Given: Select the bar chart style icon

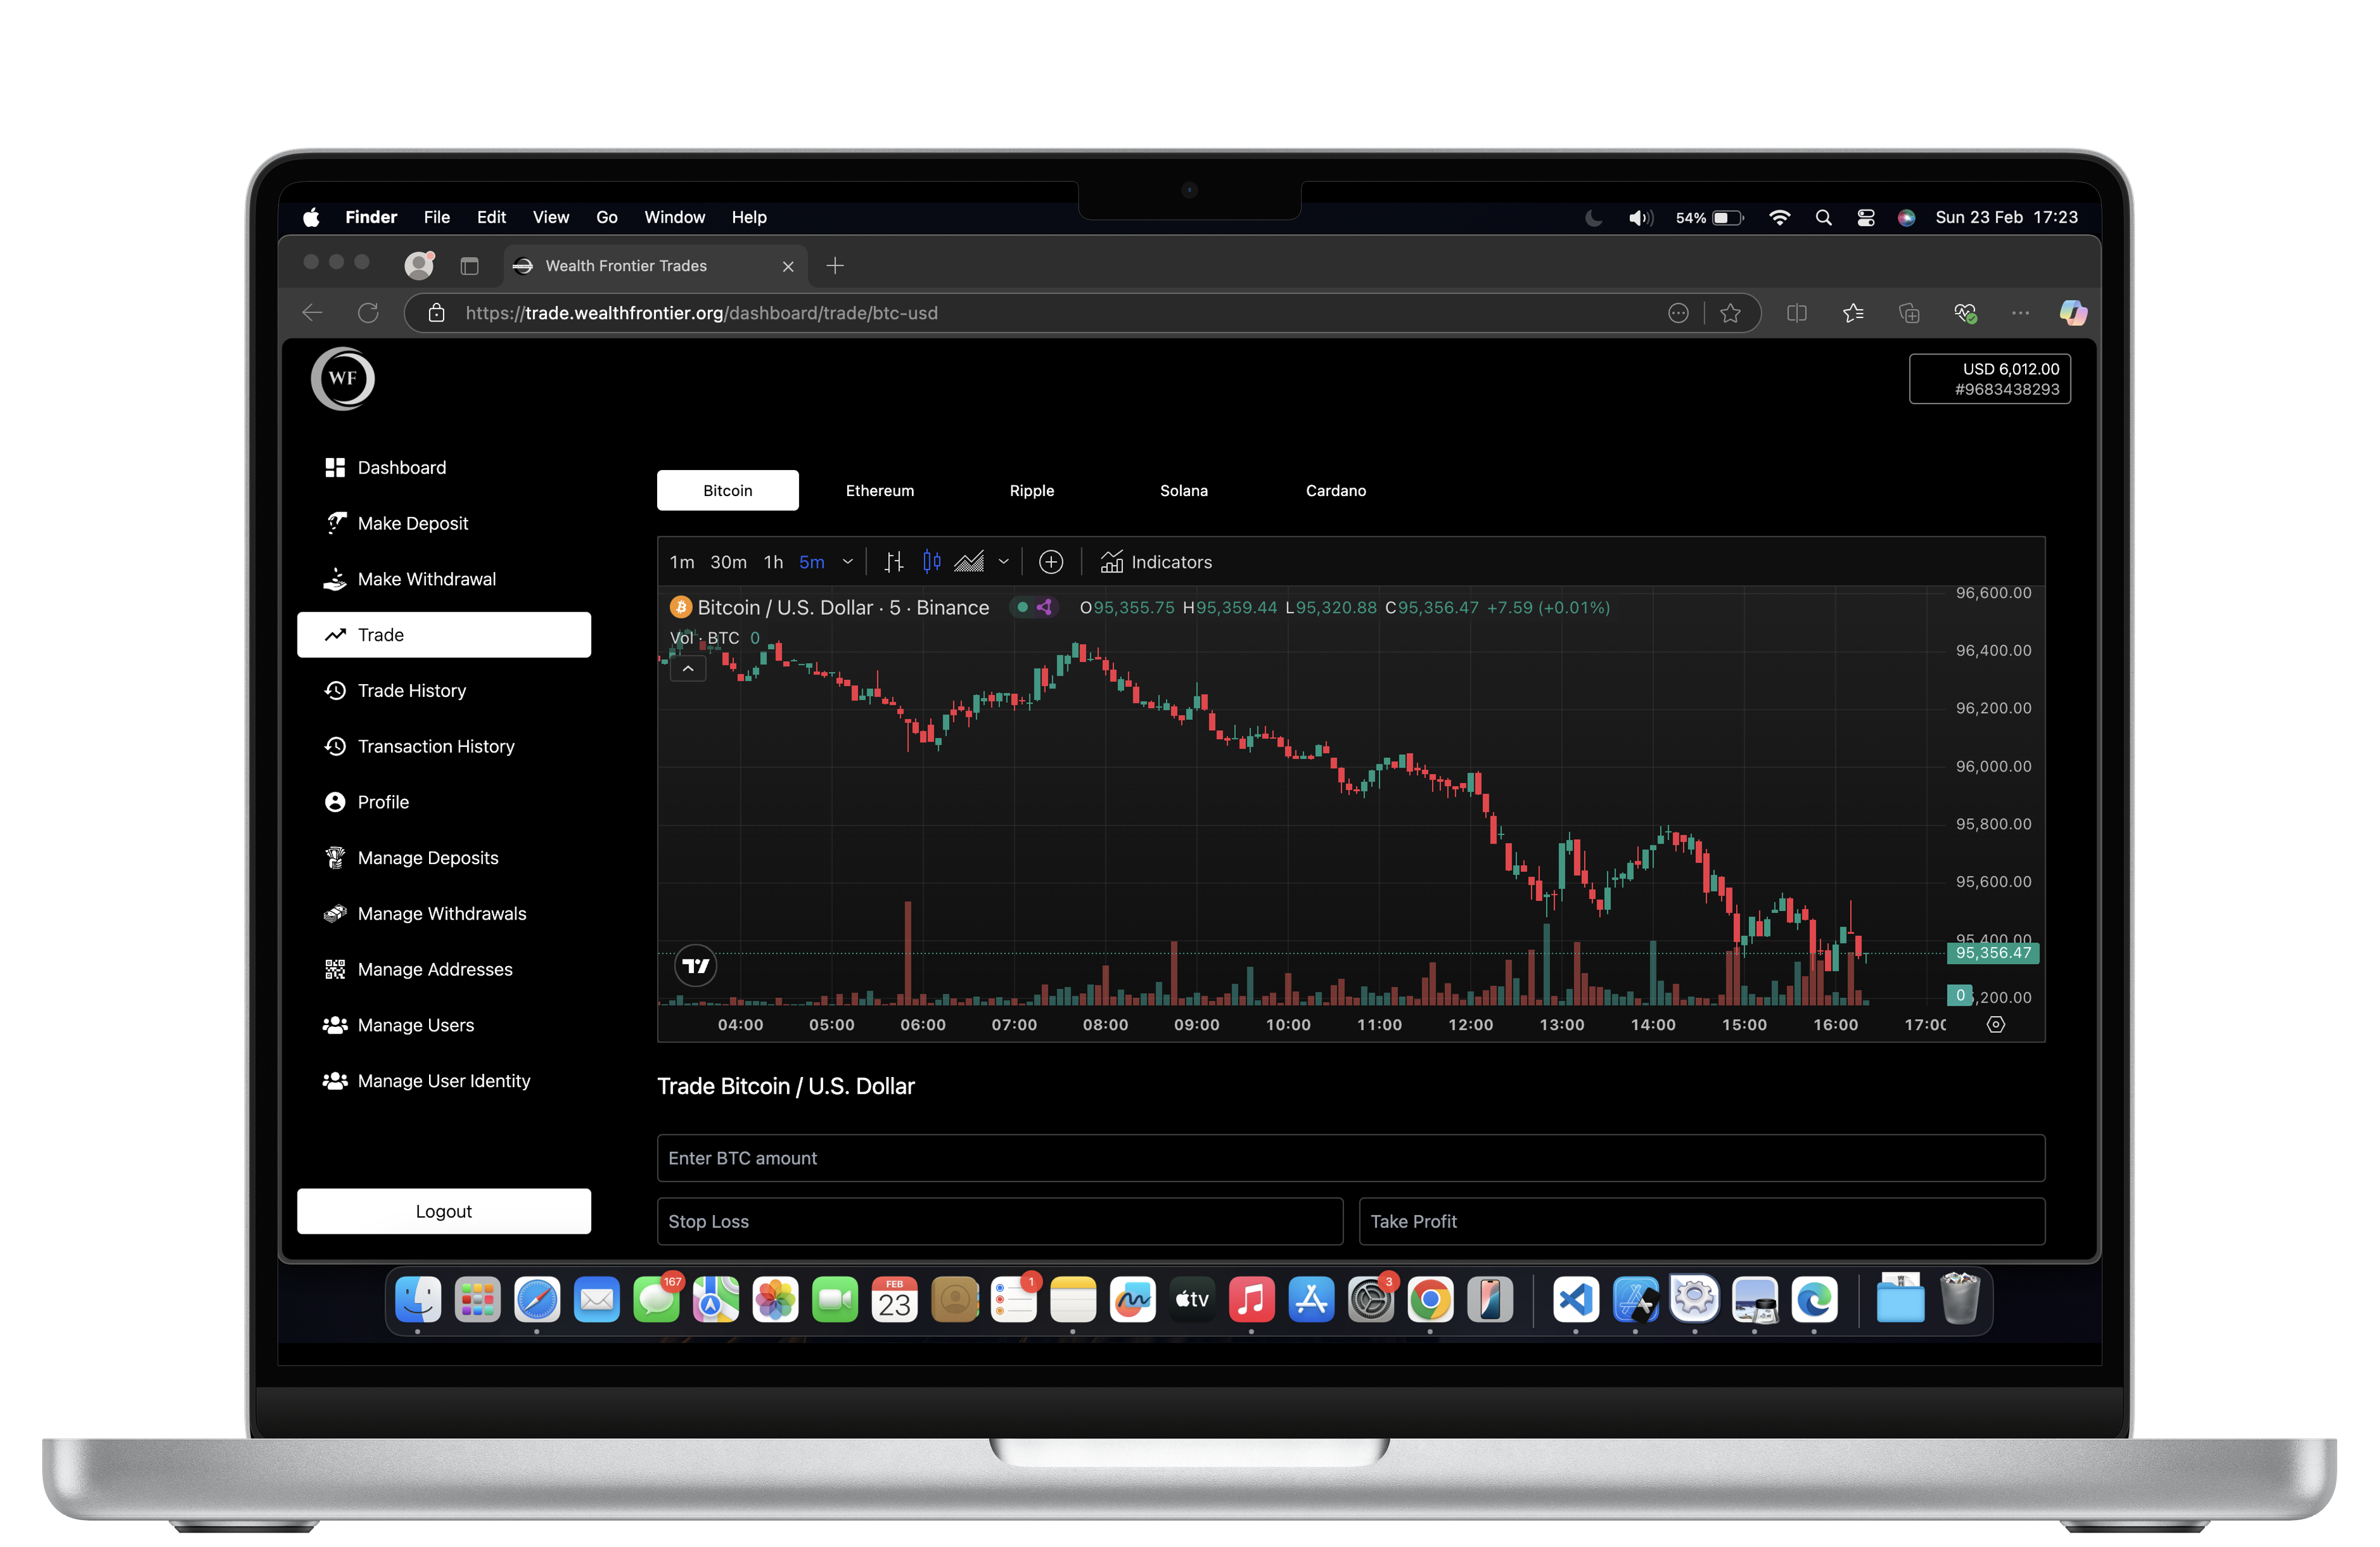Looking at the screenshot, I should click(x=893, y=562).
